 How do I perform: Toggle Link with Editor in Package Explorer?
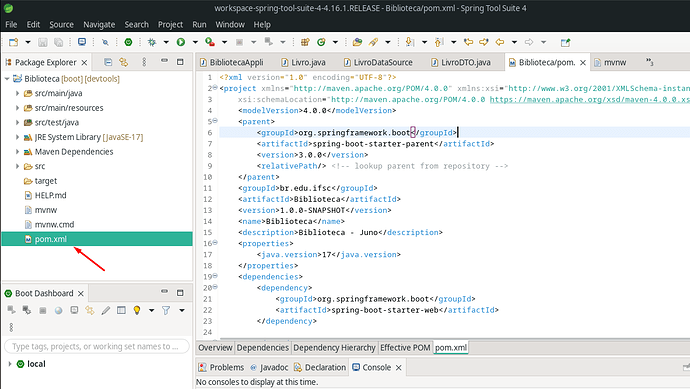124,62
